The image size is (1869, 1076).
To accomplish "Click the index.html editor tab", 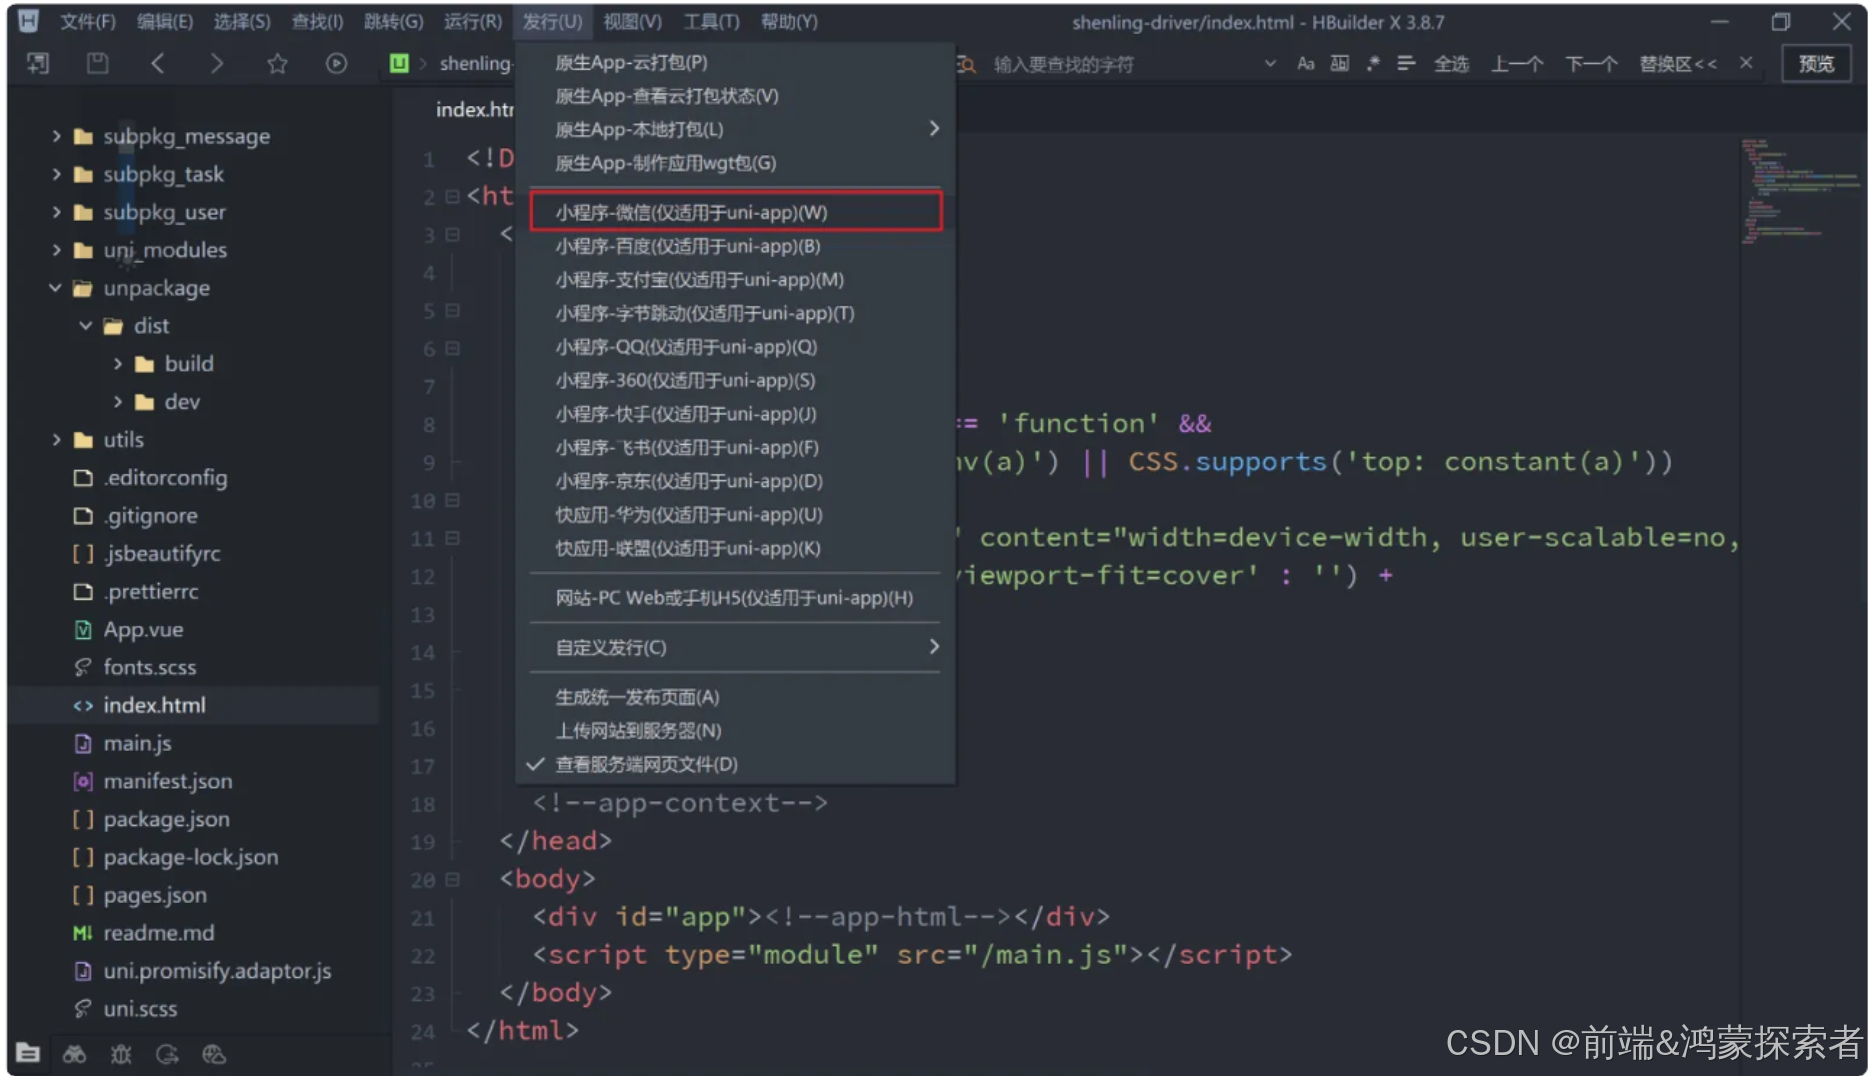I will click(x=475, y=110).
